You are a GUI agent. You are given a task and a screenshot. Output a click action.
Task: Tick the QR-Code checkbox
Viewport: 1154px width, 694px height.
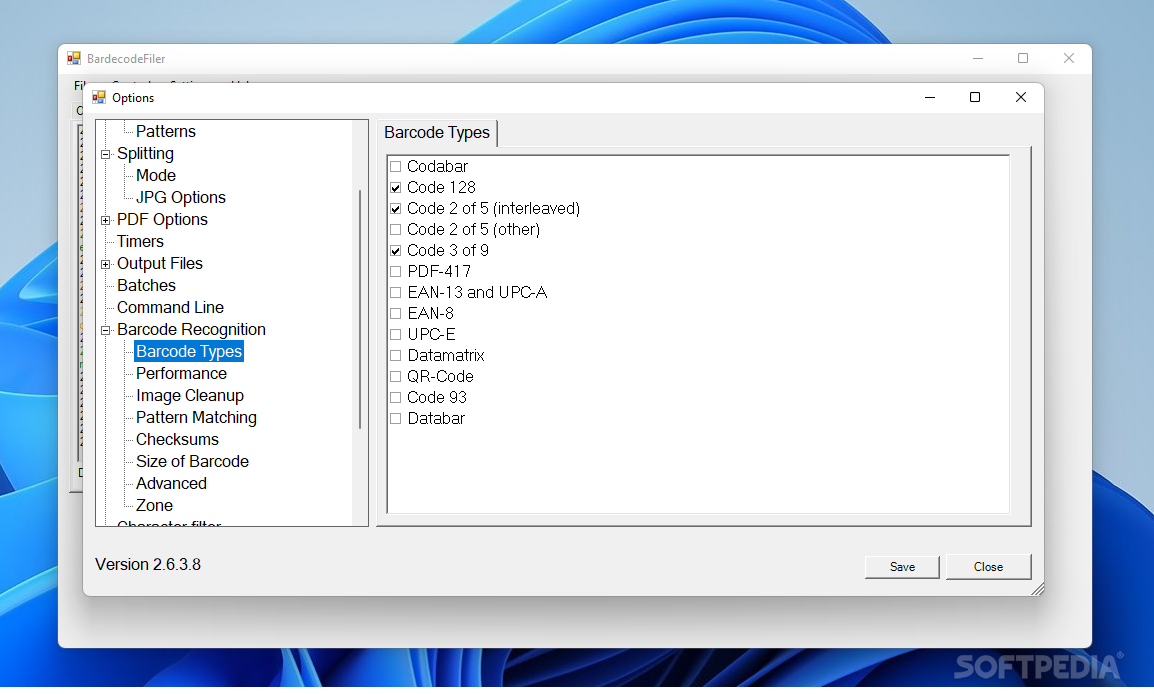pos(395,377)
